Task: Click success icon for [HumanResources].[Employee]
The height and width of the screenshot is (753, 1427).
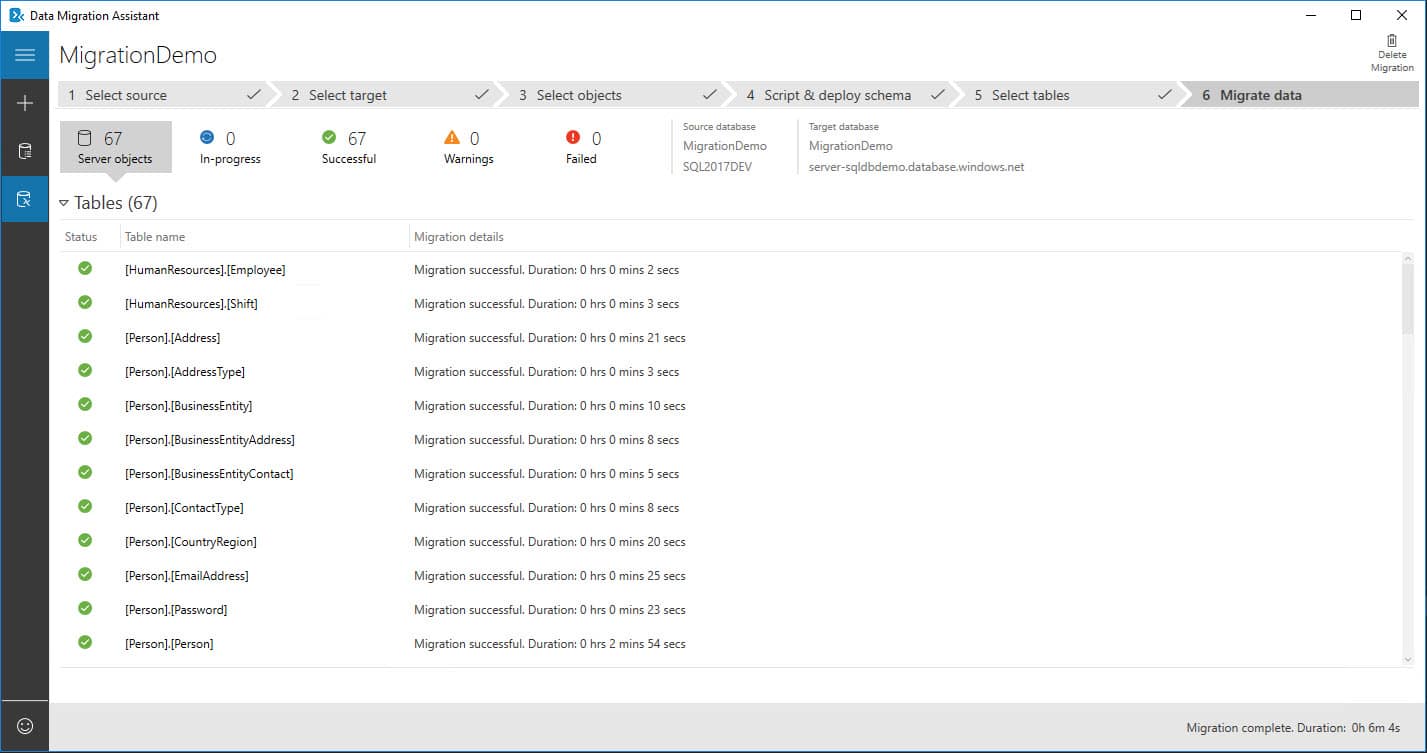Action: 85,268
